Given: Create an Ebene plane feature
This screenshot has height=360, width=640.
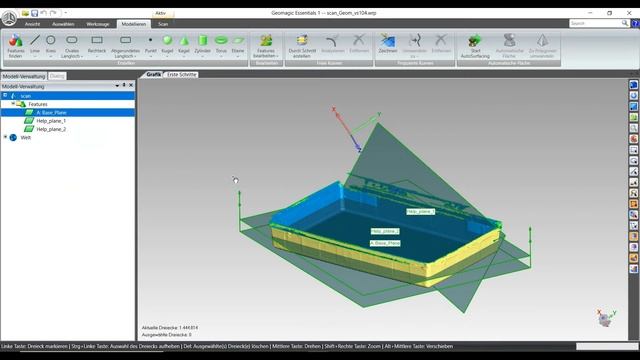Looking at the screenshot, I should click(238, 43).
